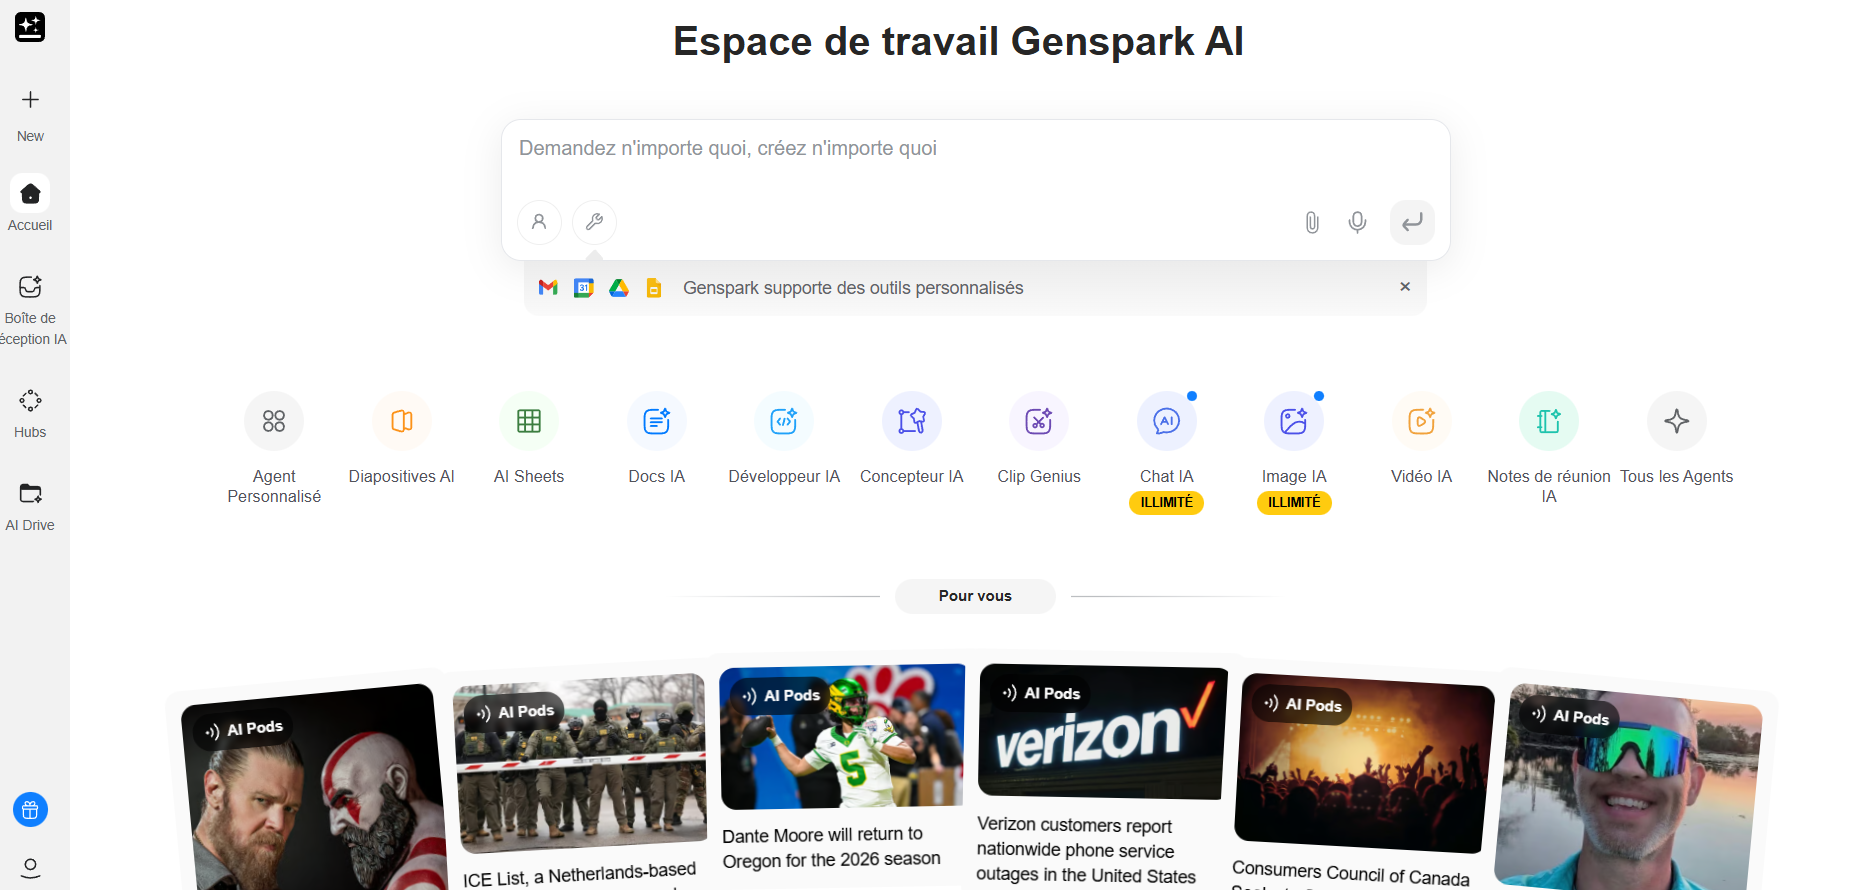Image resolution: width=1868 pixels, height=890 pixels.
Task: Open Docs IA agent
Action: [x=657, y=440]
